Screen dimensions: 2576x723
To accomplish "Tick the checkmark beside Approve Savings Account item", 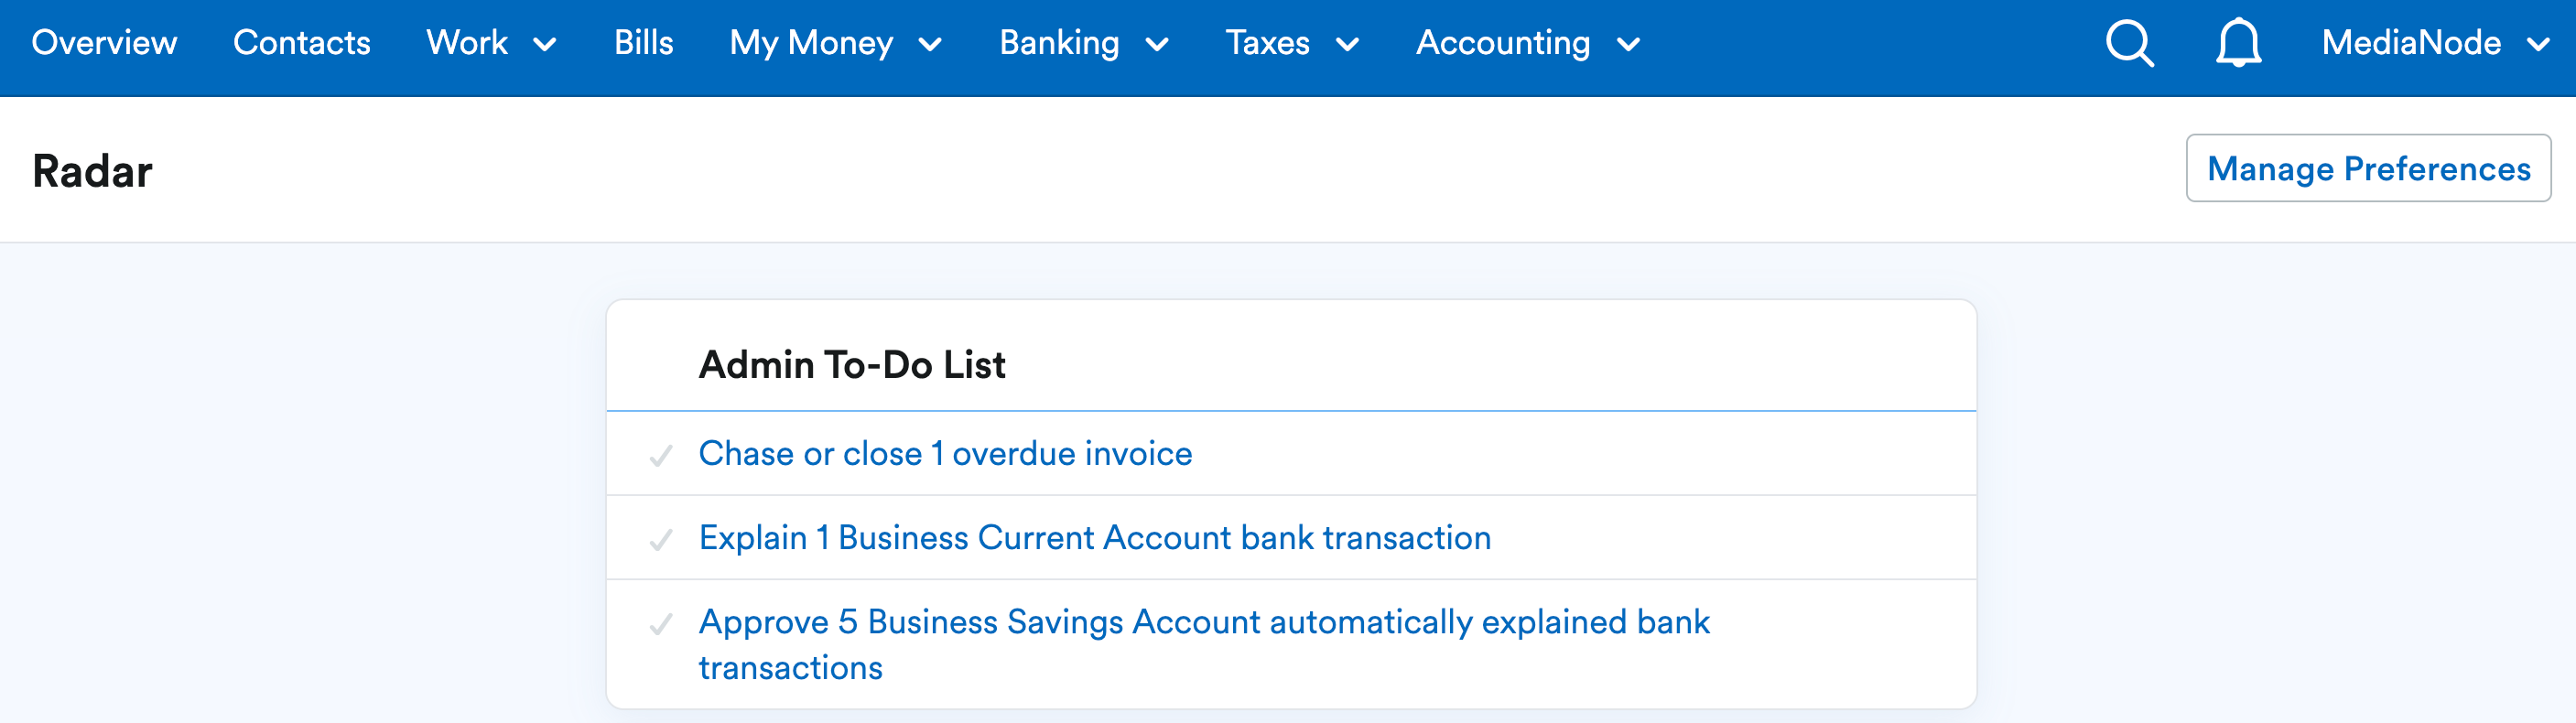I will click(x=660, y=624).
